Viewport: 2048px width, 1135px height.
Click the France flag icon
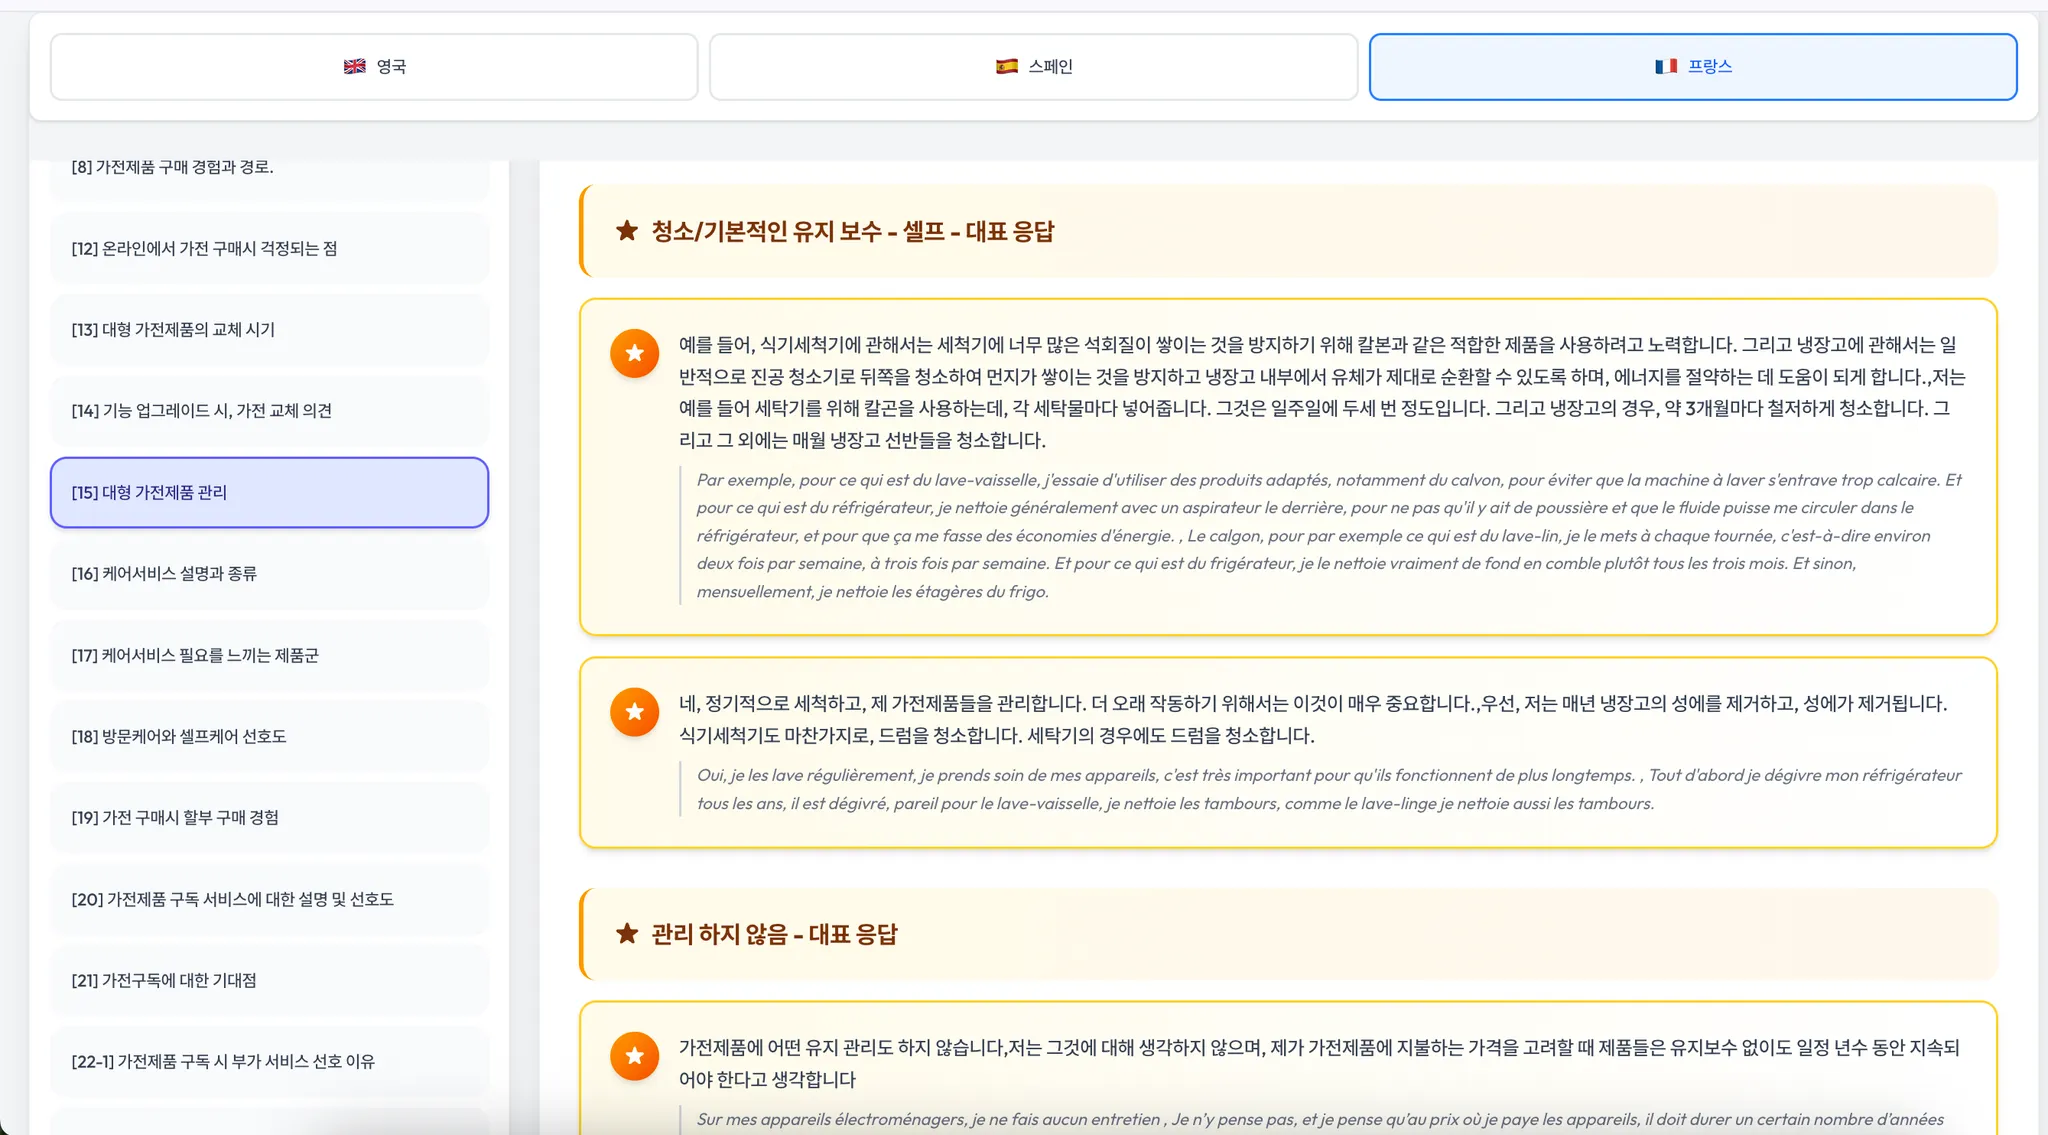pyautogui.click(x=1666, y=66)
